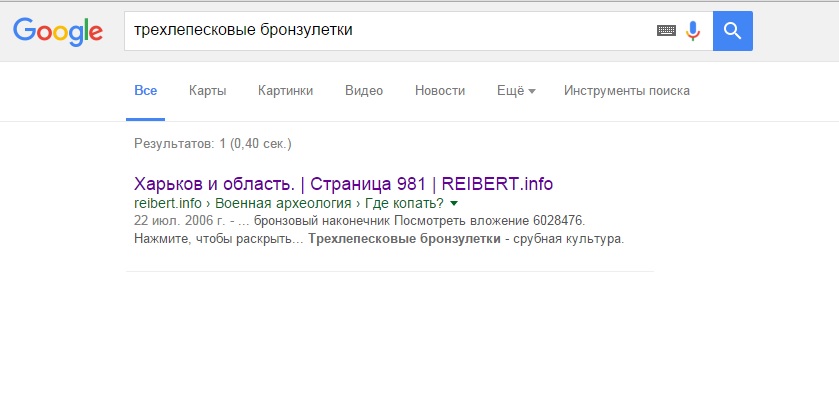
Task: Click the blue magnifier search button
Action: click(x=733, y=31)
